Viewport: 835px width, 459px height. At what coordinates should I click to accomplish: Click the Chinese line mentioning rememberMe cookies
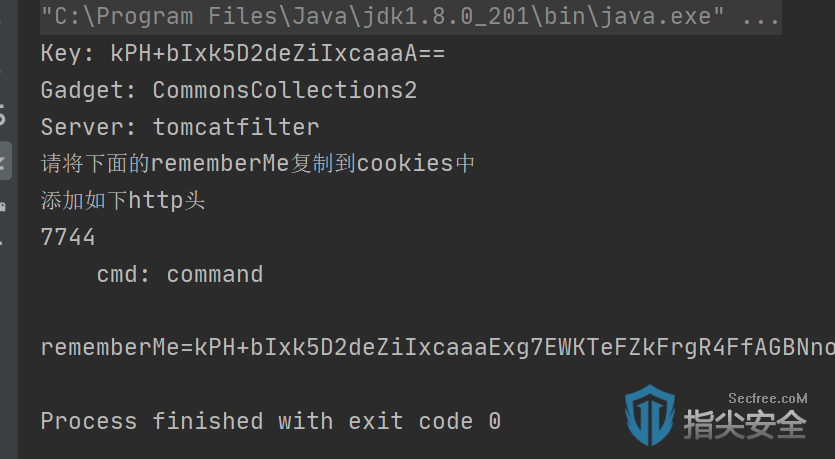(258, 163)
